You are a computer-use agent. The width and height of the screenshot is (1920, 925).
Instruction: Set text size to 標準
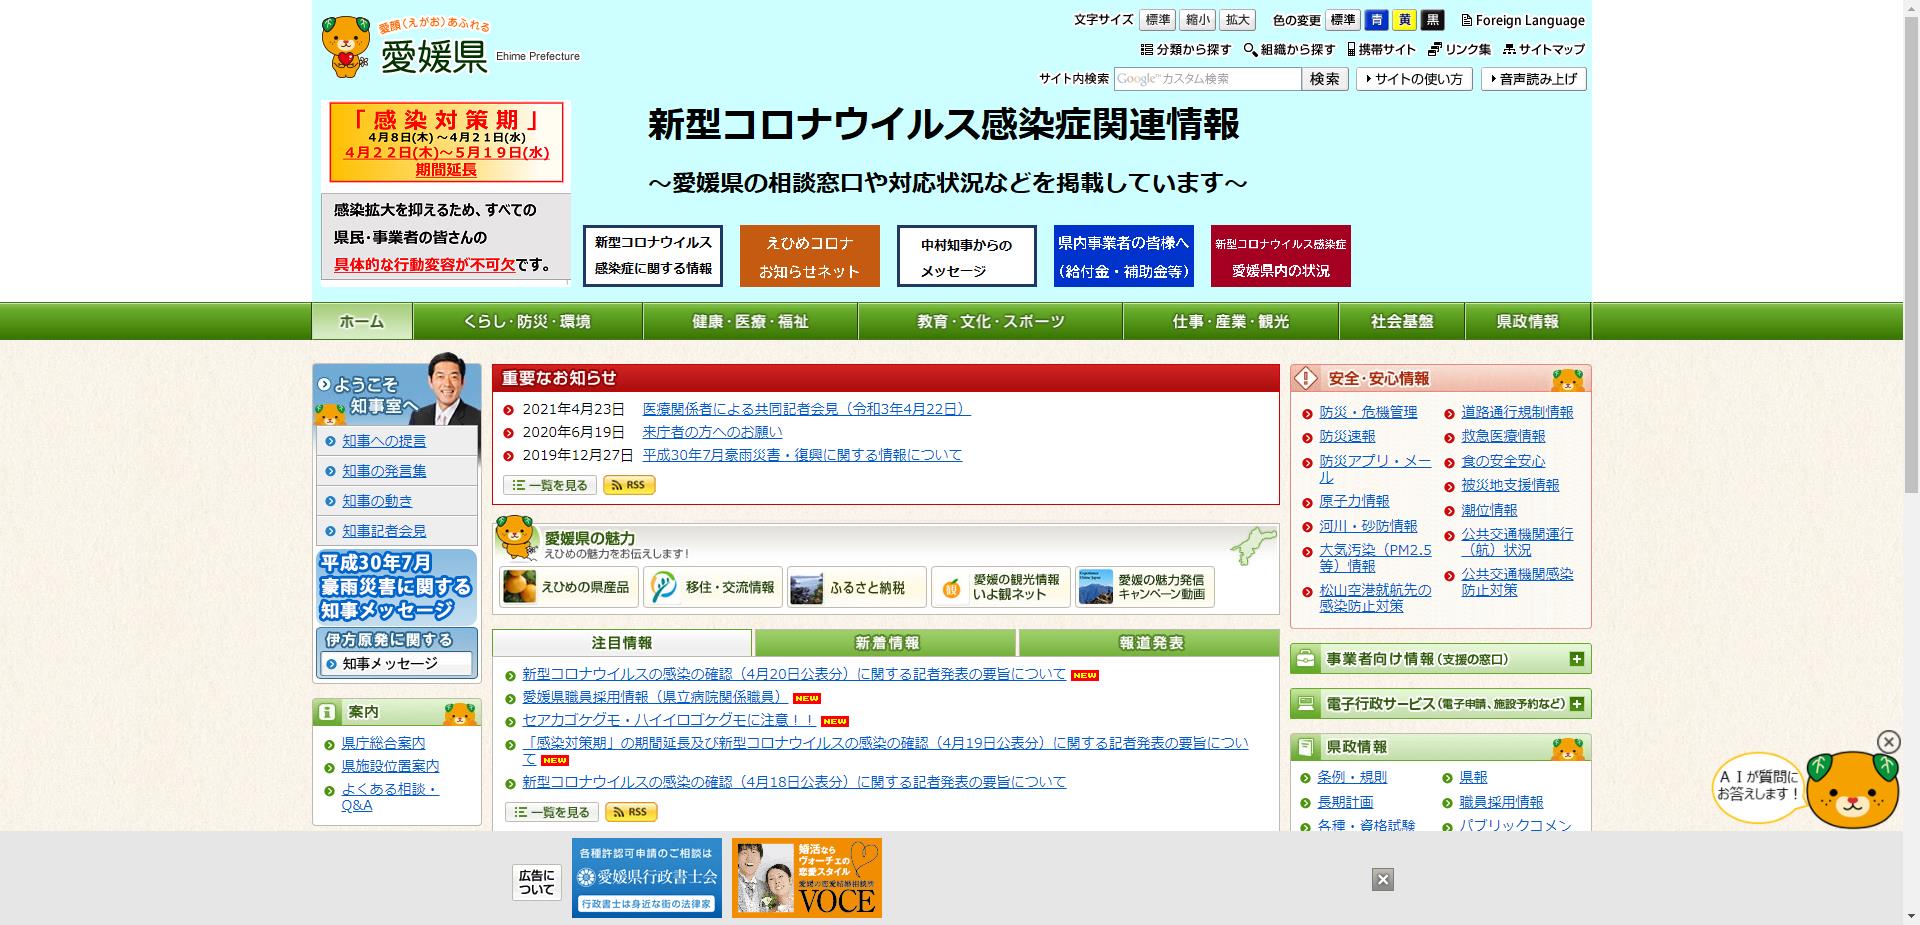[1157, 20]
